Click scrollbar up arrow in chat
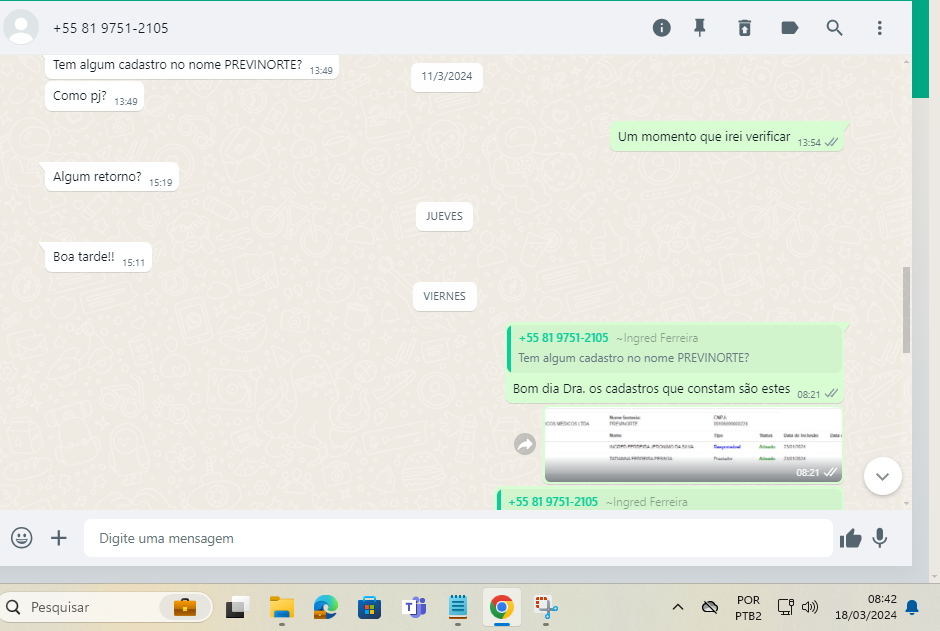Screen dimensions: 940x631 [906, 62]
